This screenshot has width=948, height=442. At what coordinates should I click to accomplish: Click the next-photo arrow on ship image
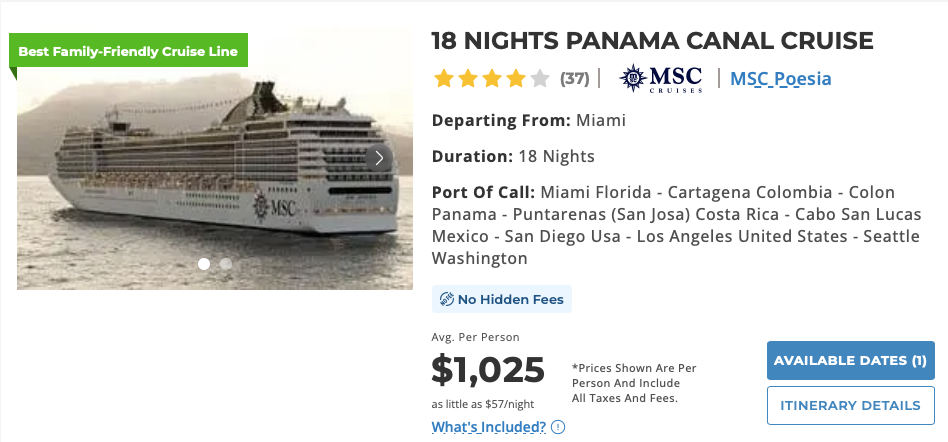pos(379,158)
